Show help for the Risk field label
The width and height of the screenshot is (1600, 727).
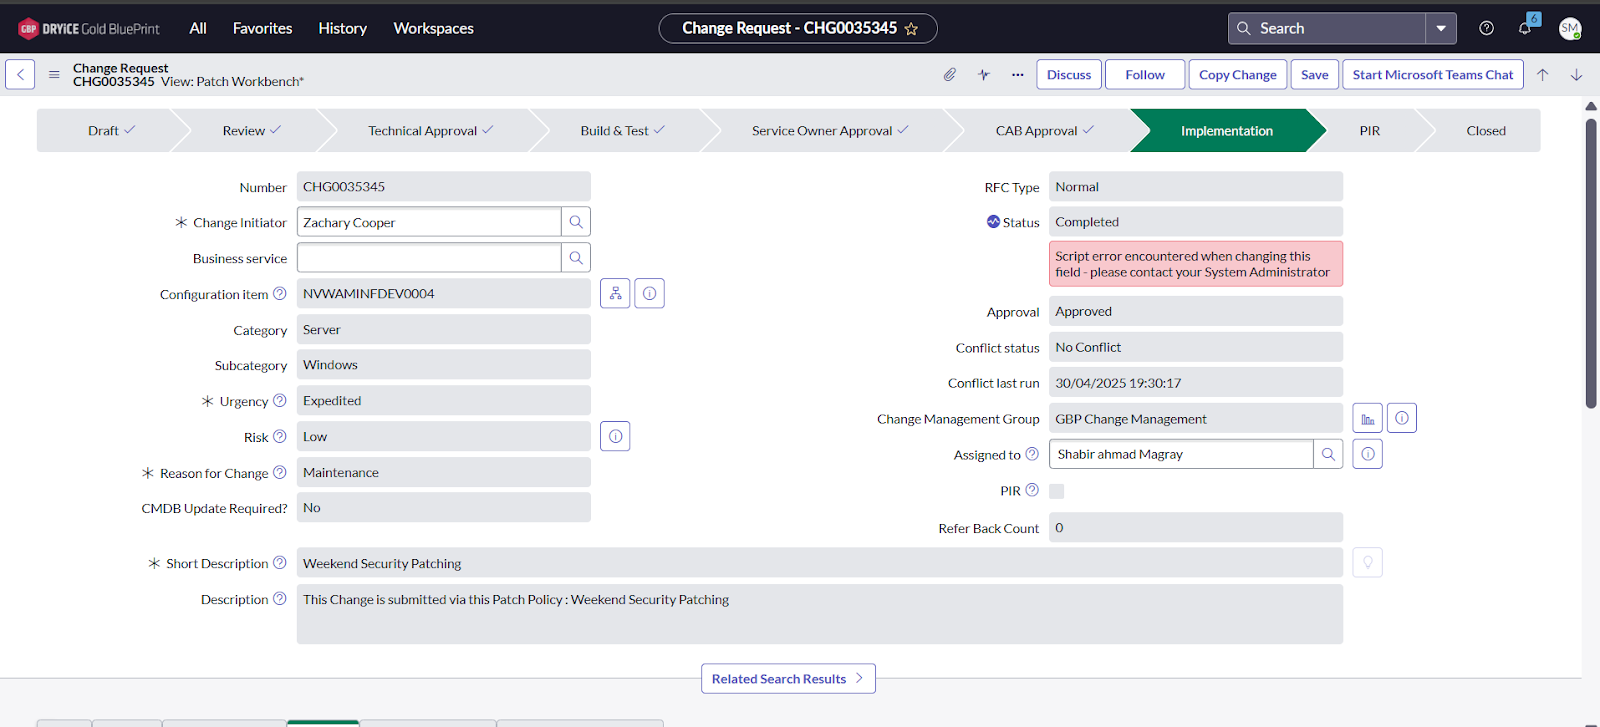click(x=280, y=436)
